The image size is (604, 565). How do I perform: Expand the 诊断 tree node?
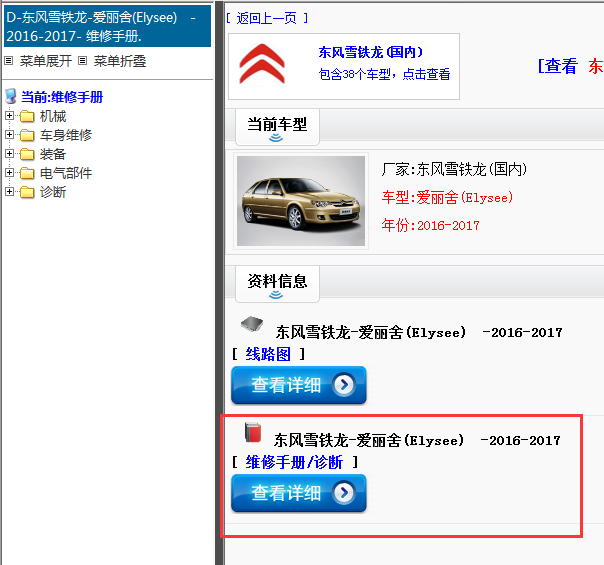pos(10,191)
